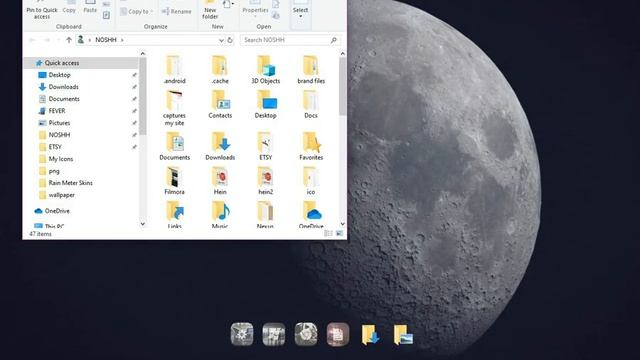Click the Refresh button in address bar
This screenshot has width=640, height=360.
coord(230,40)
